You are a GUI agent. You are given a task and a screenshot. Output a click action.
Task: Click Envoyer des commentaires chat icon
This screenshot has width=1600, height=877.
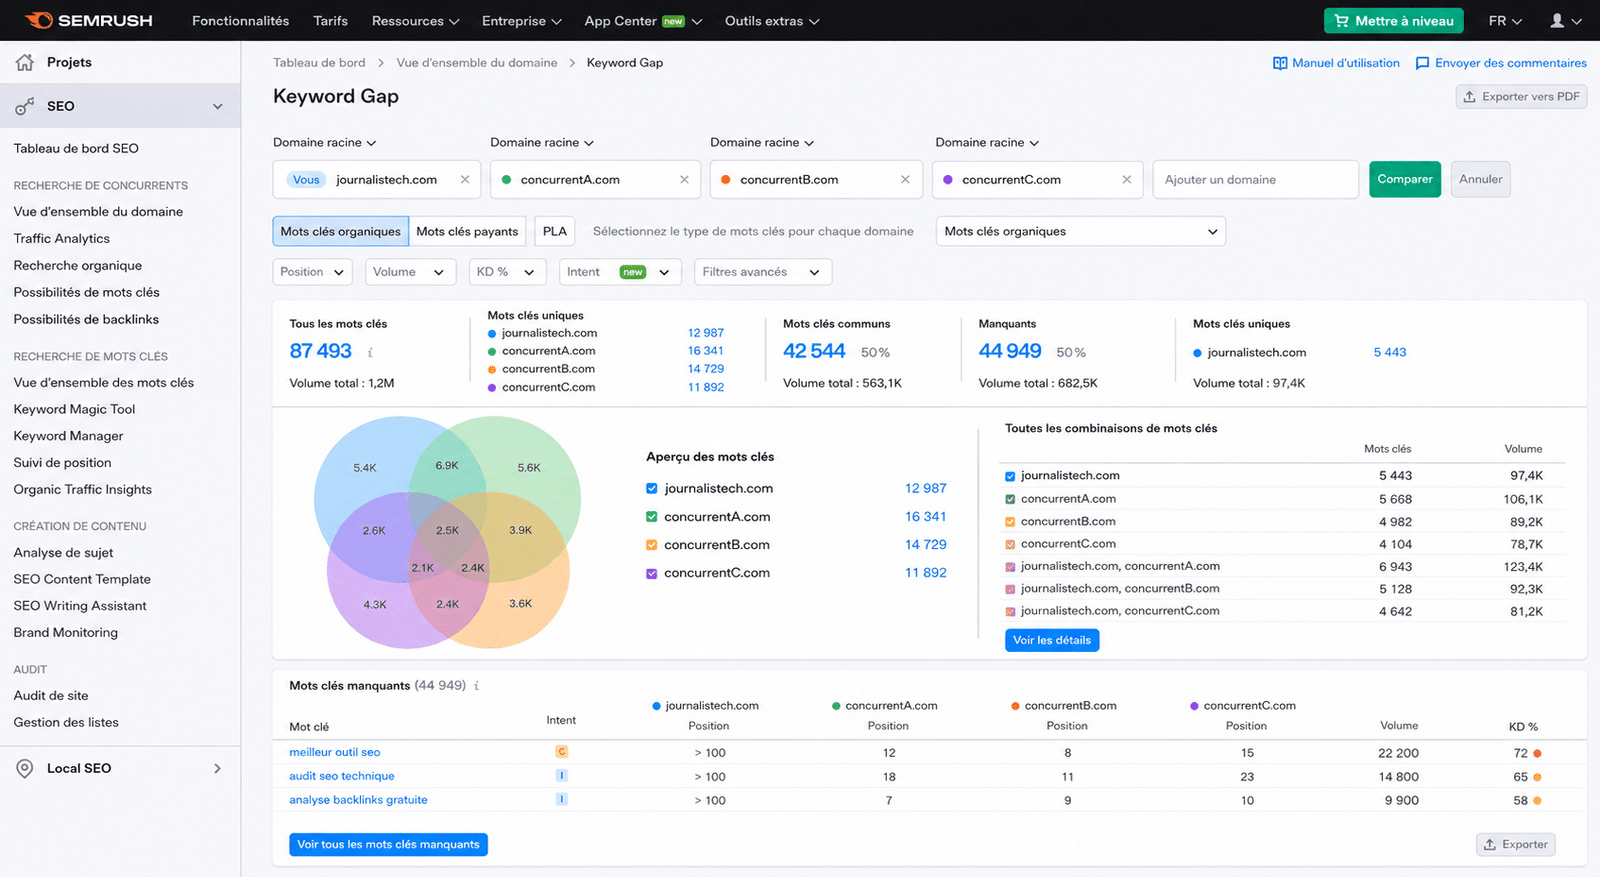coord(1422,63)
